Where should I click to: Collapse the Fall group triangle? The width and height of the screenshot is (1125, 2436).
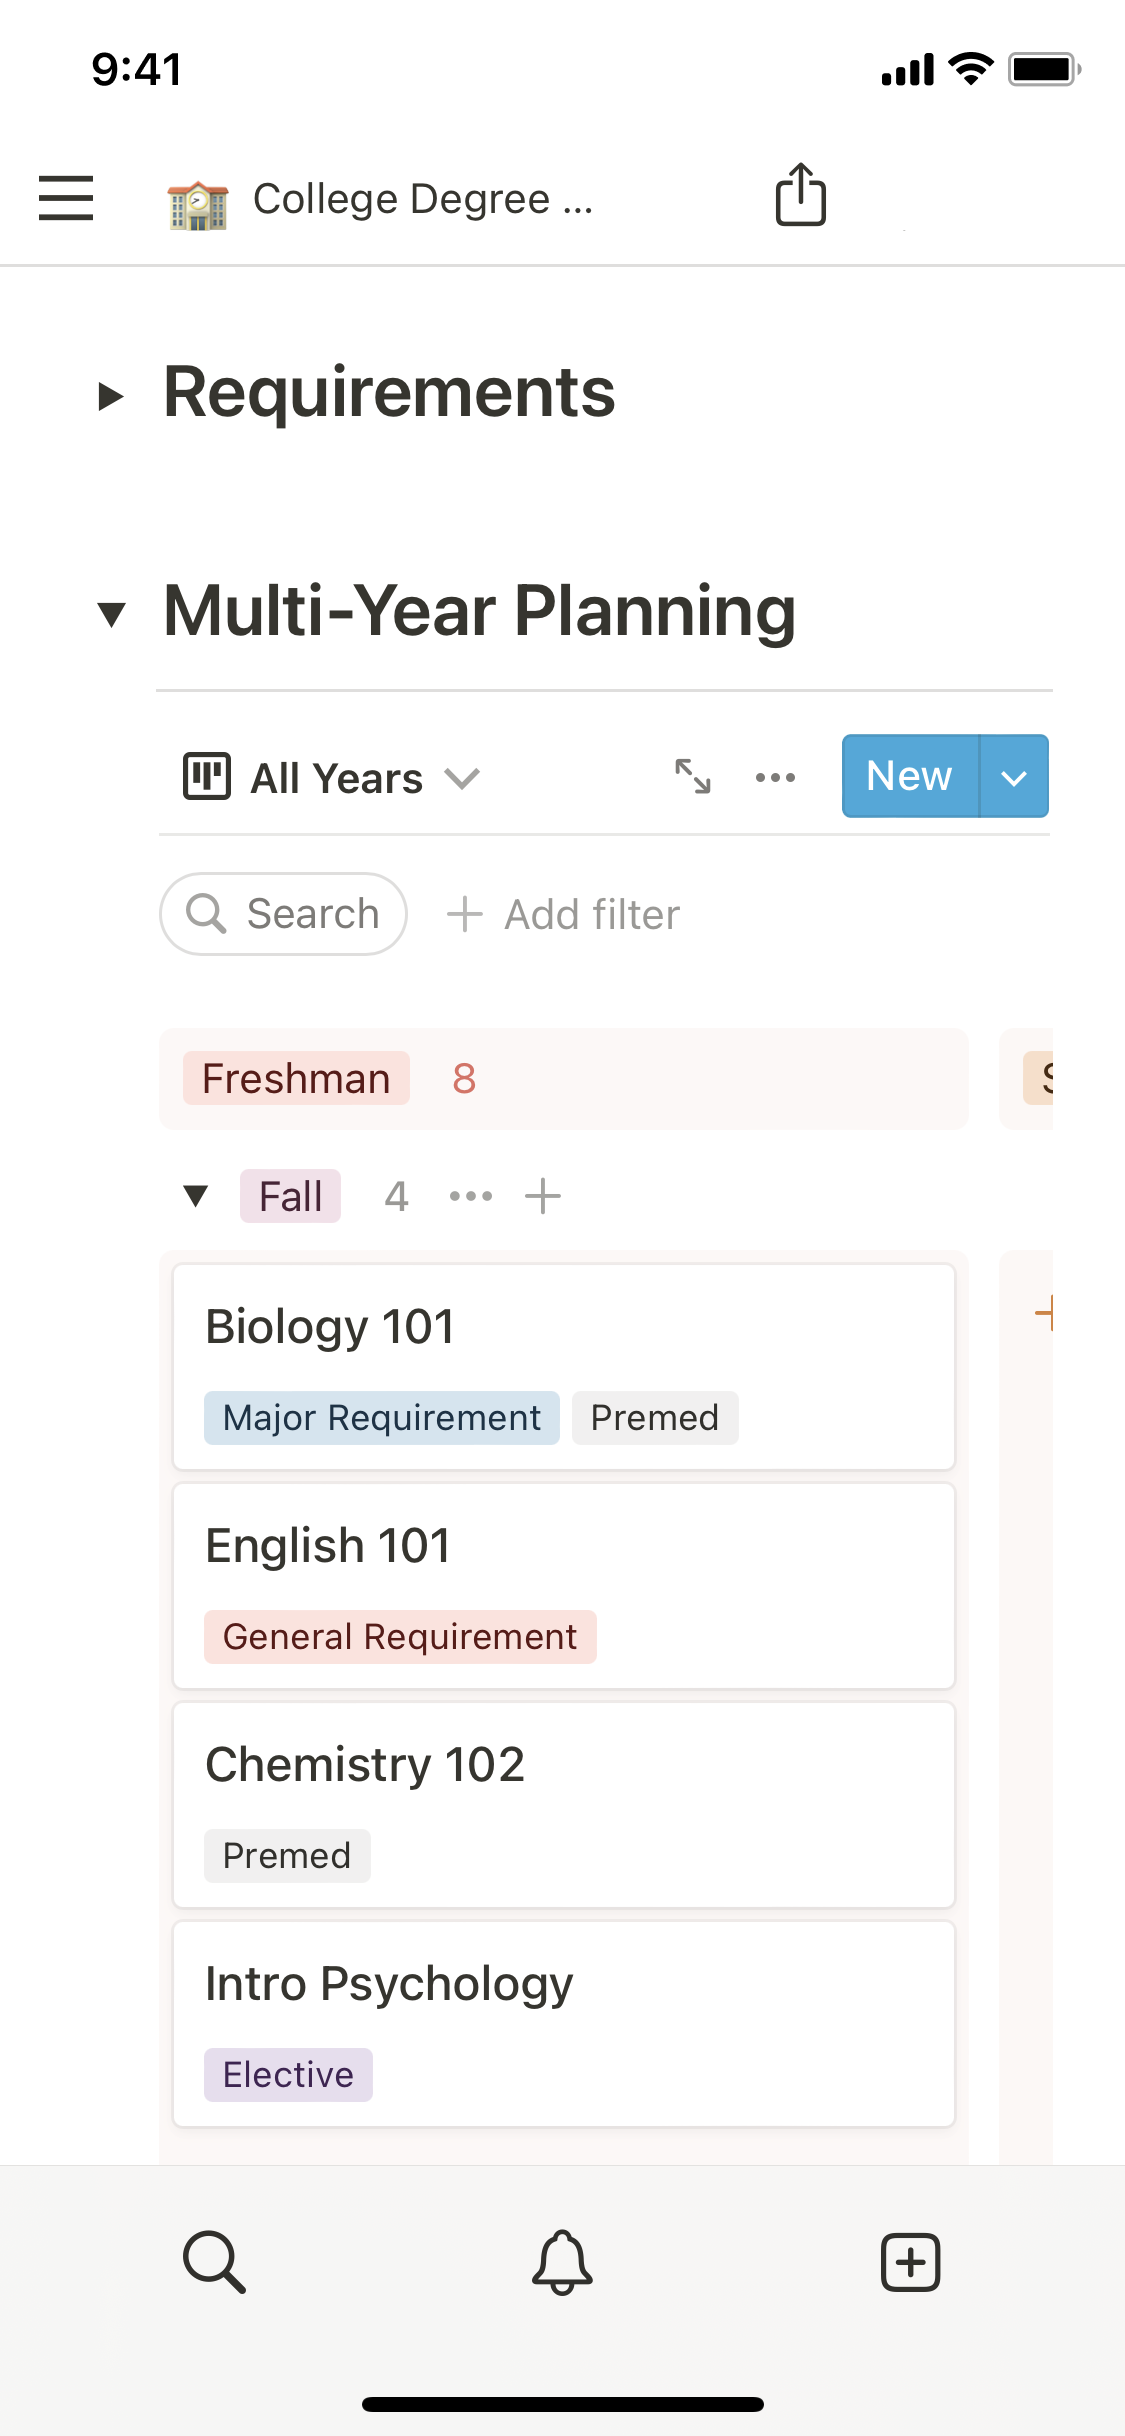point(196,1196)
